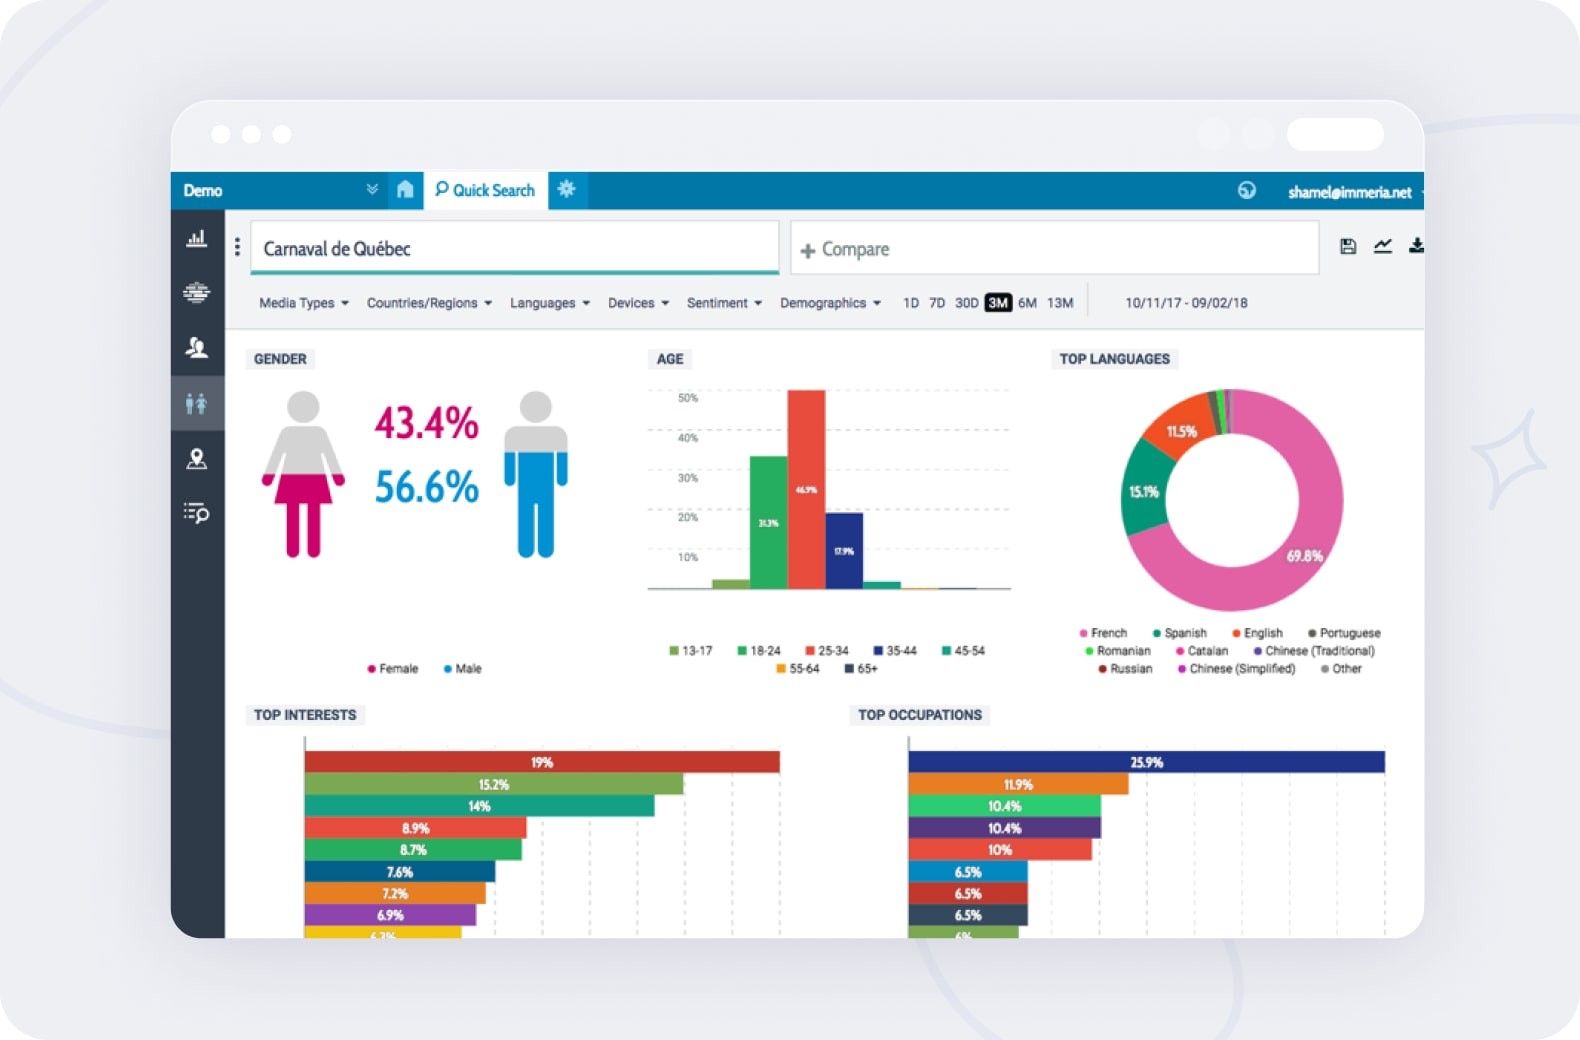
Task: Open the influencers people sidebar icon
Action: tap(196, 347)
